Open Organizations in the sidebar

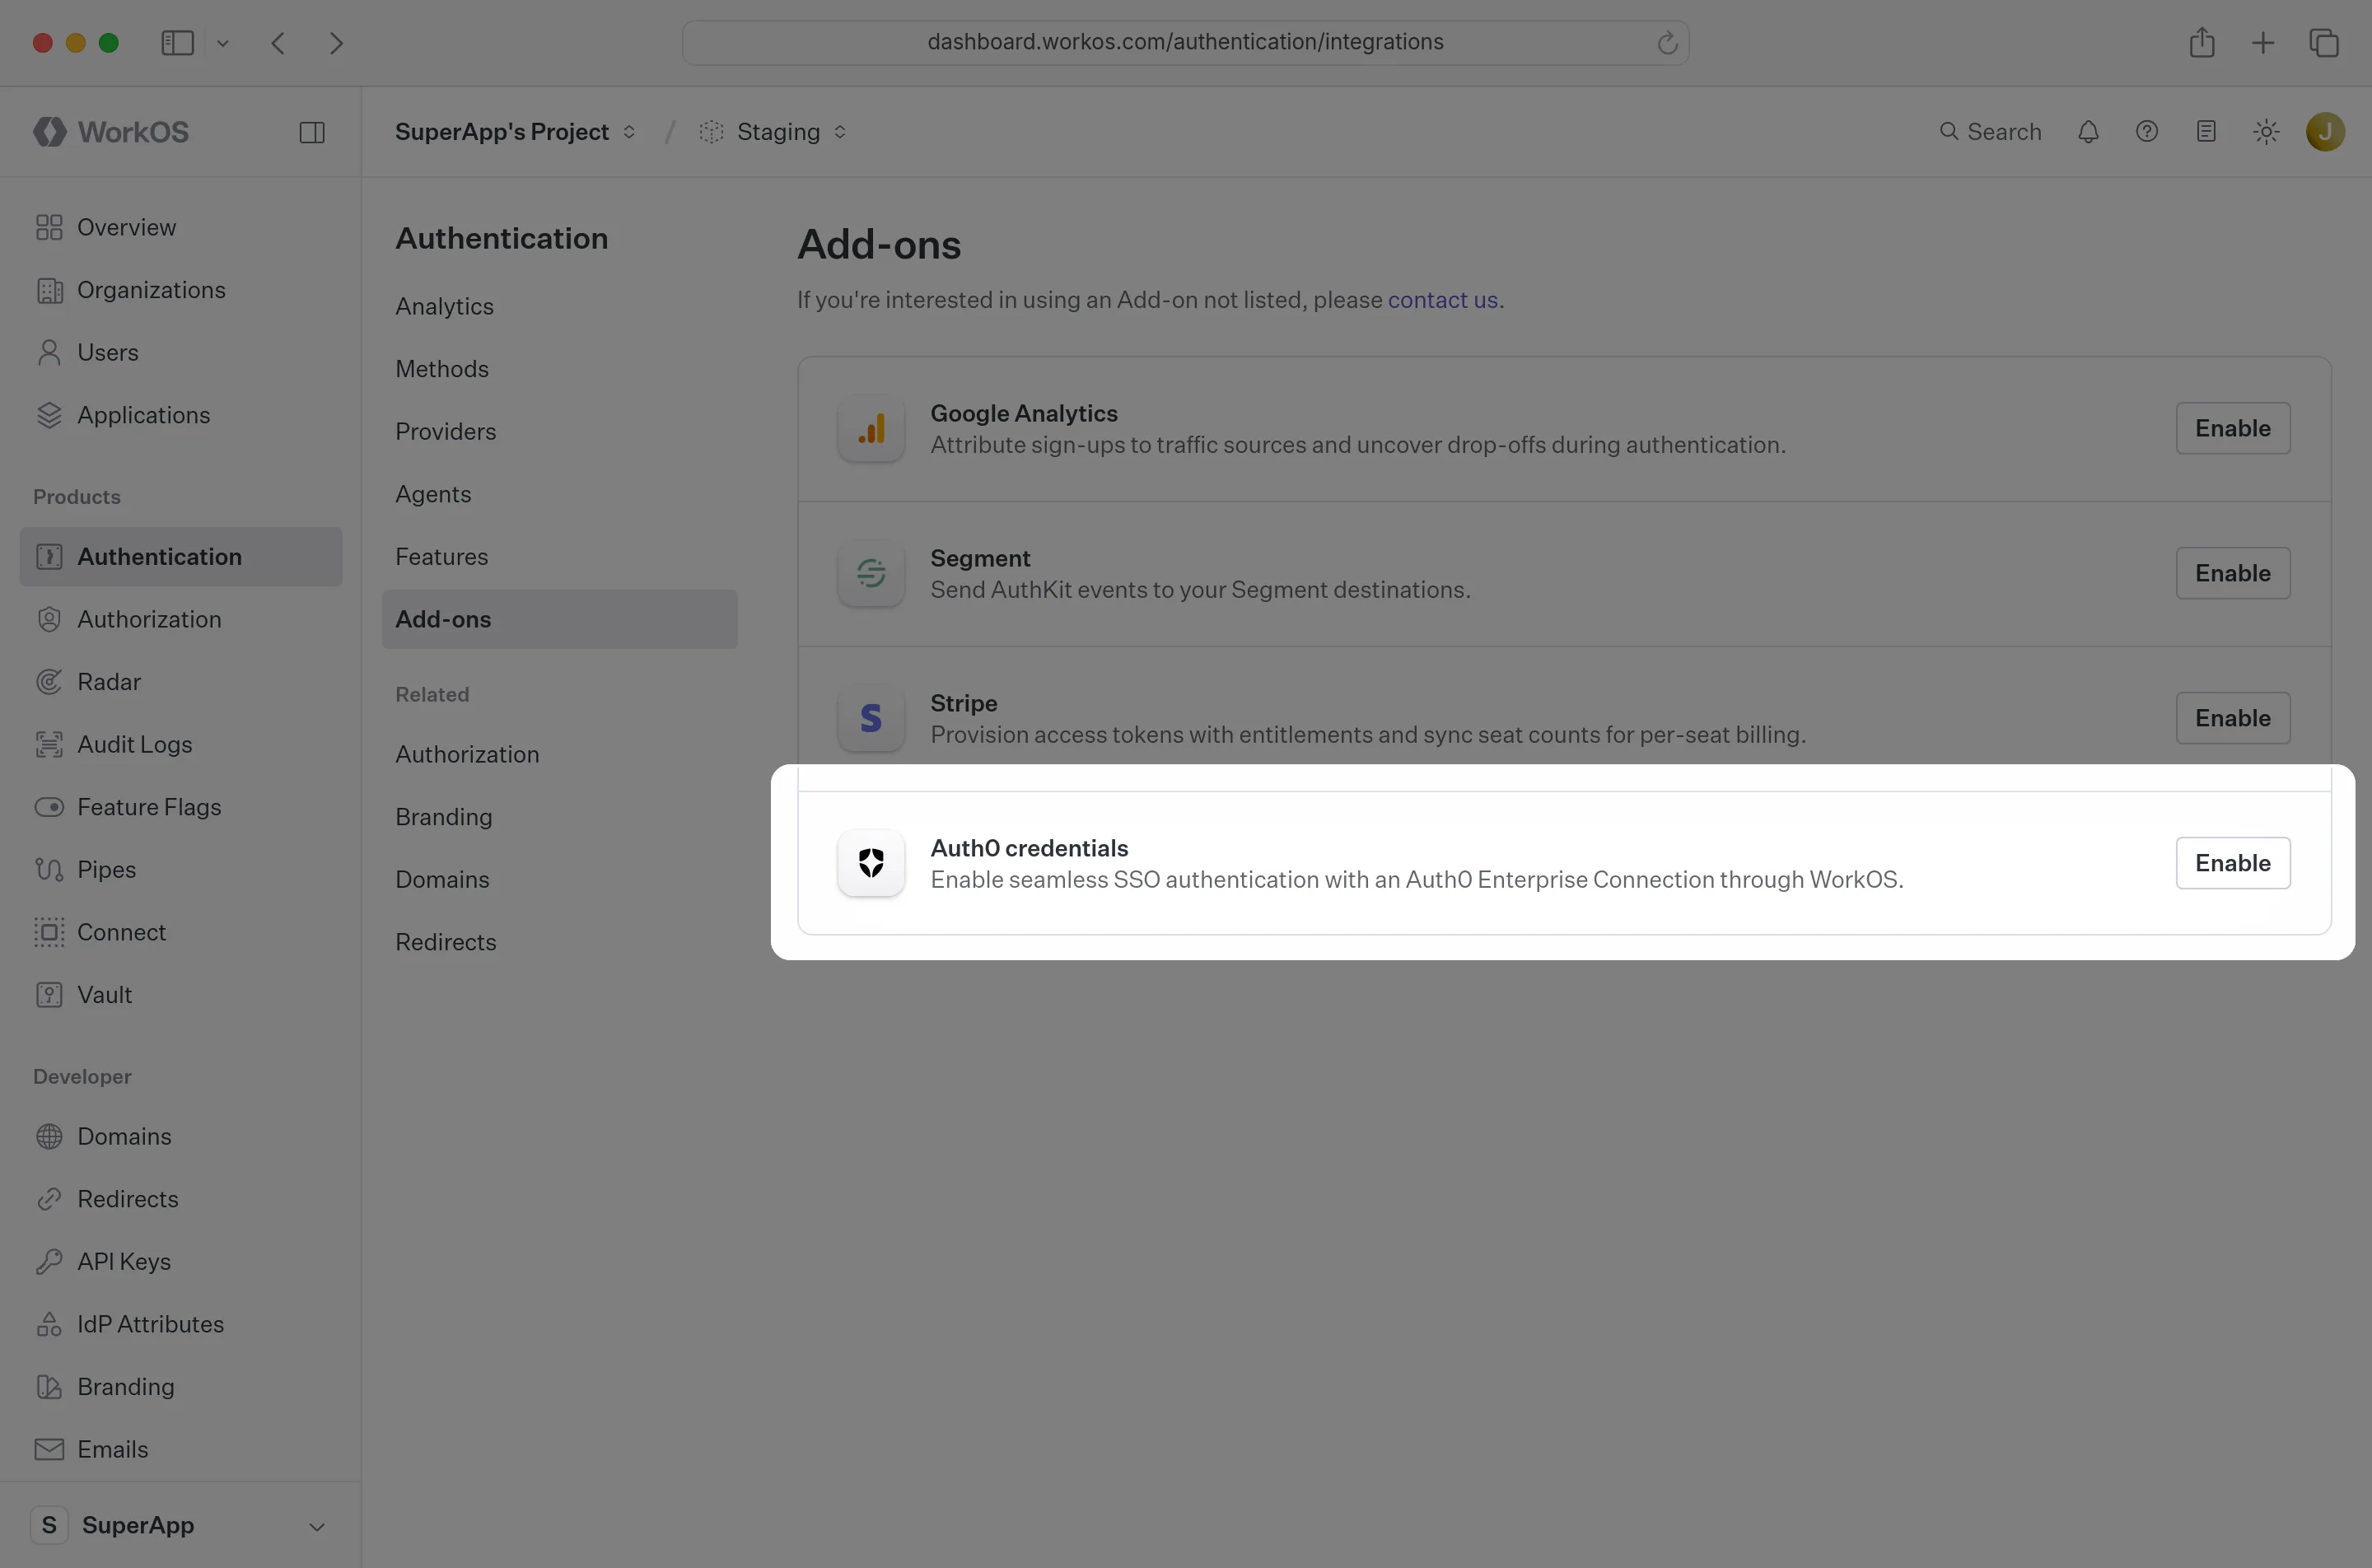click(181, 290)
